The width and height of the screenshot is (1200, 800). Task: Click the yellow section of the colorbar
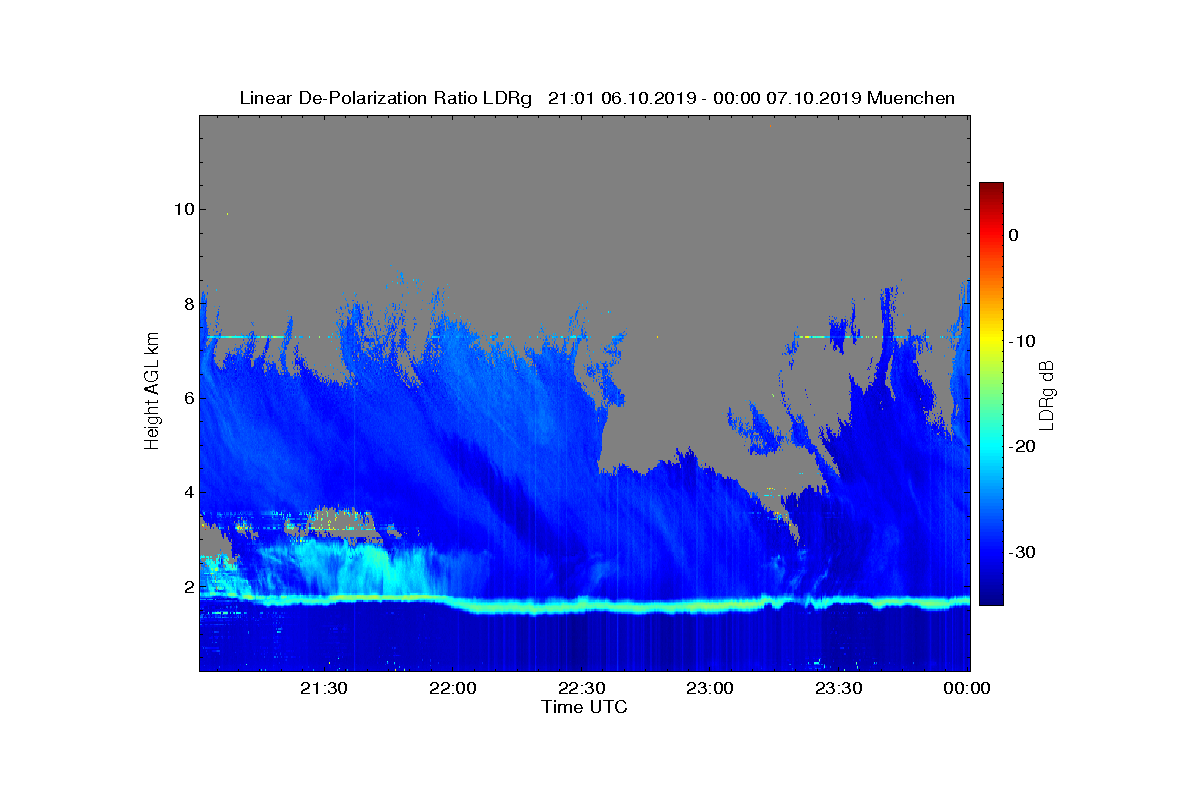[991, 341]
